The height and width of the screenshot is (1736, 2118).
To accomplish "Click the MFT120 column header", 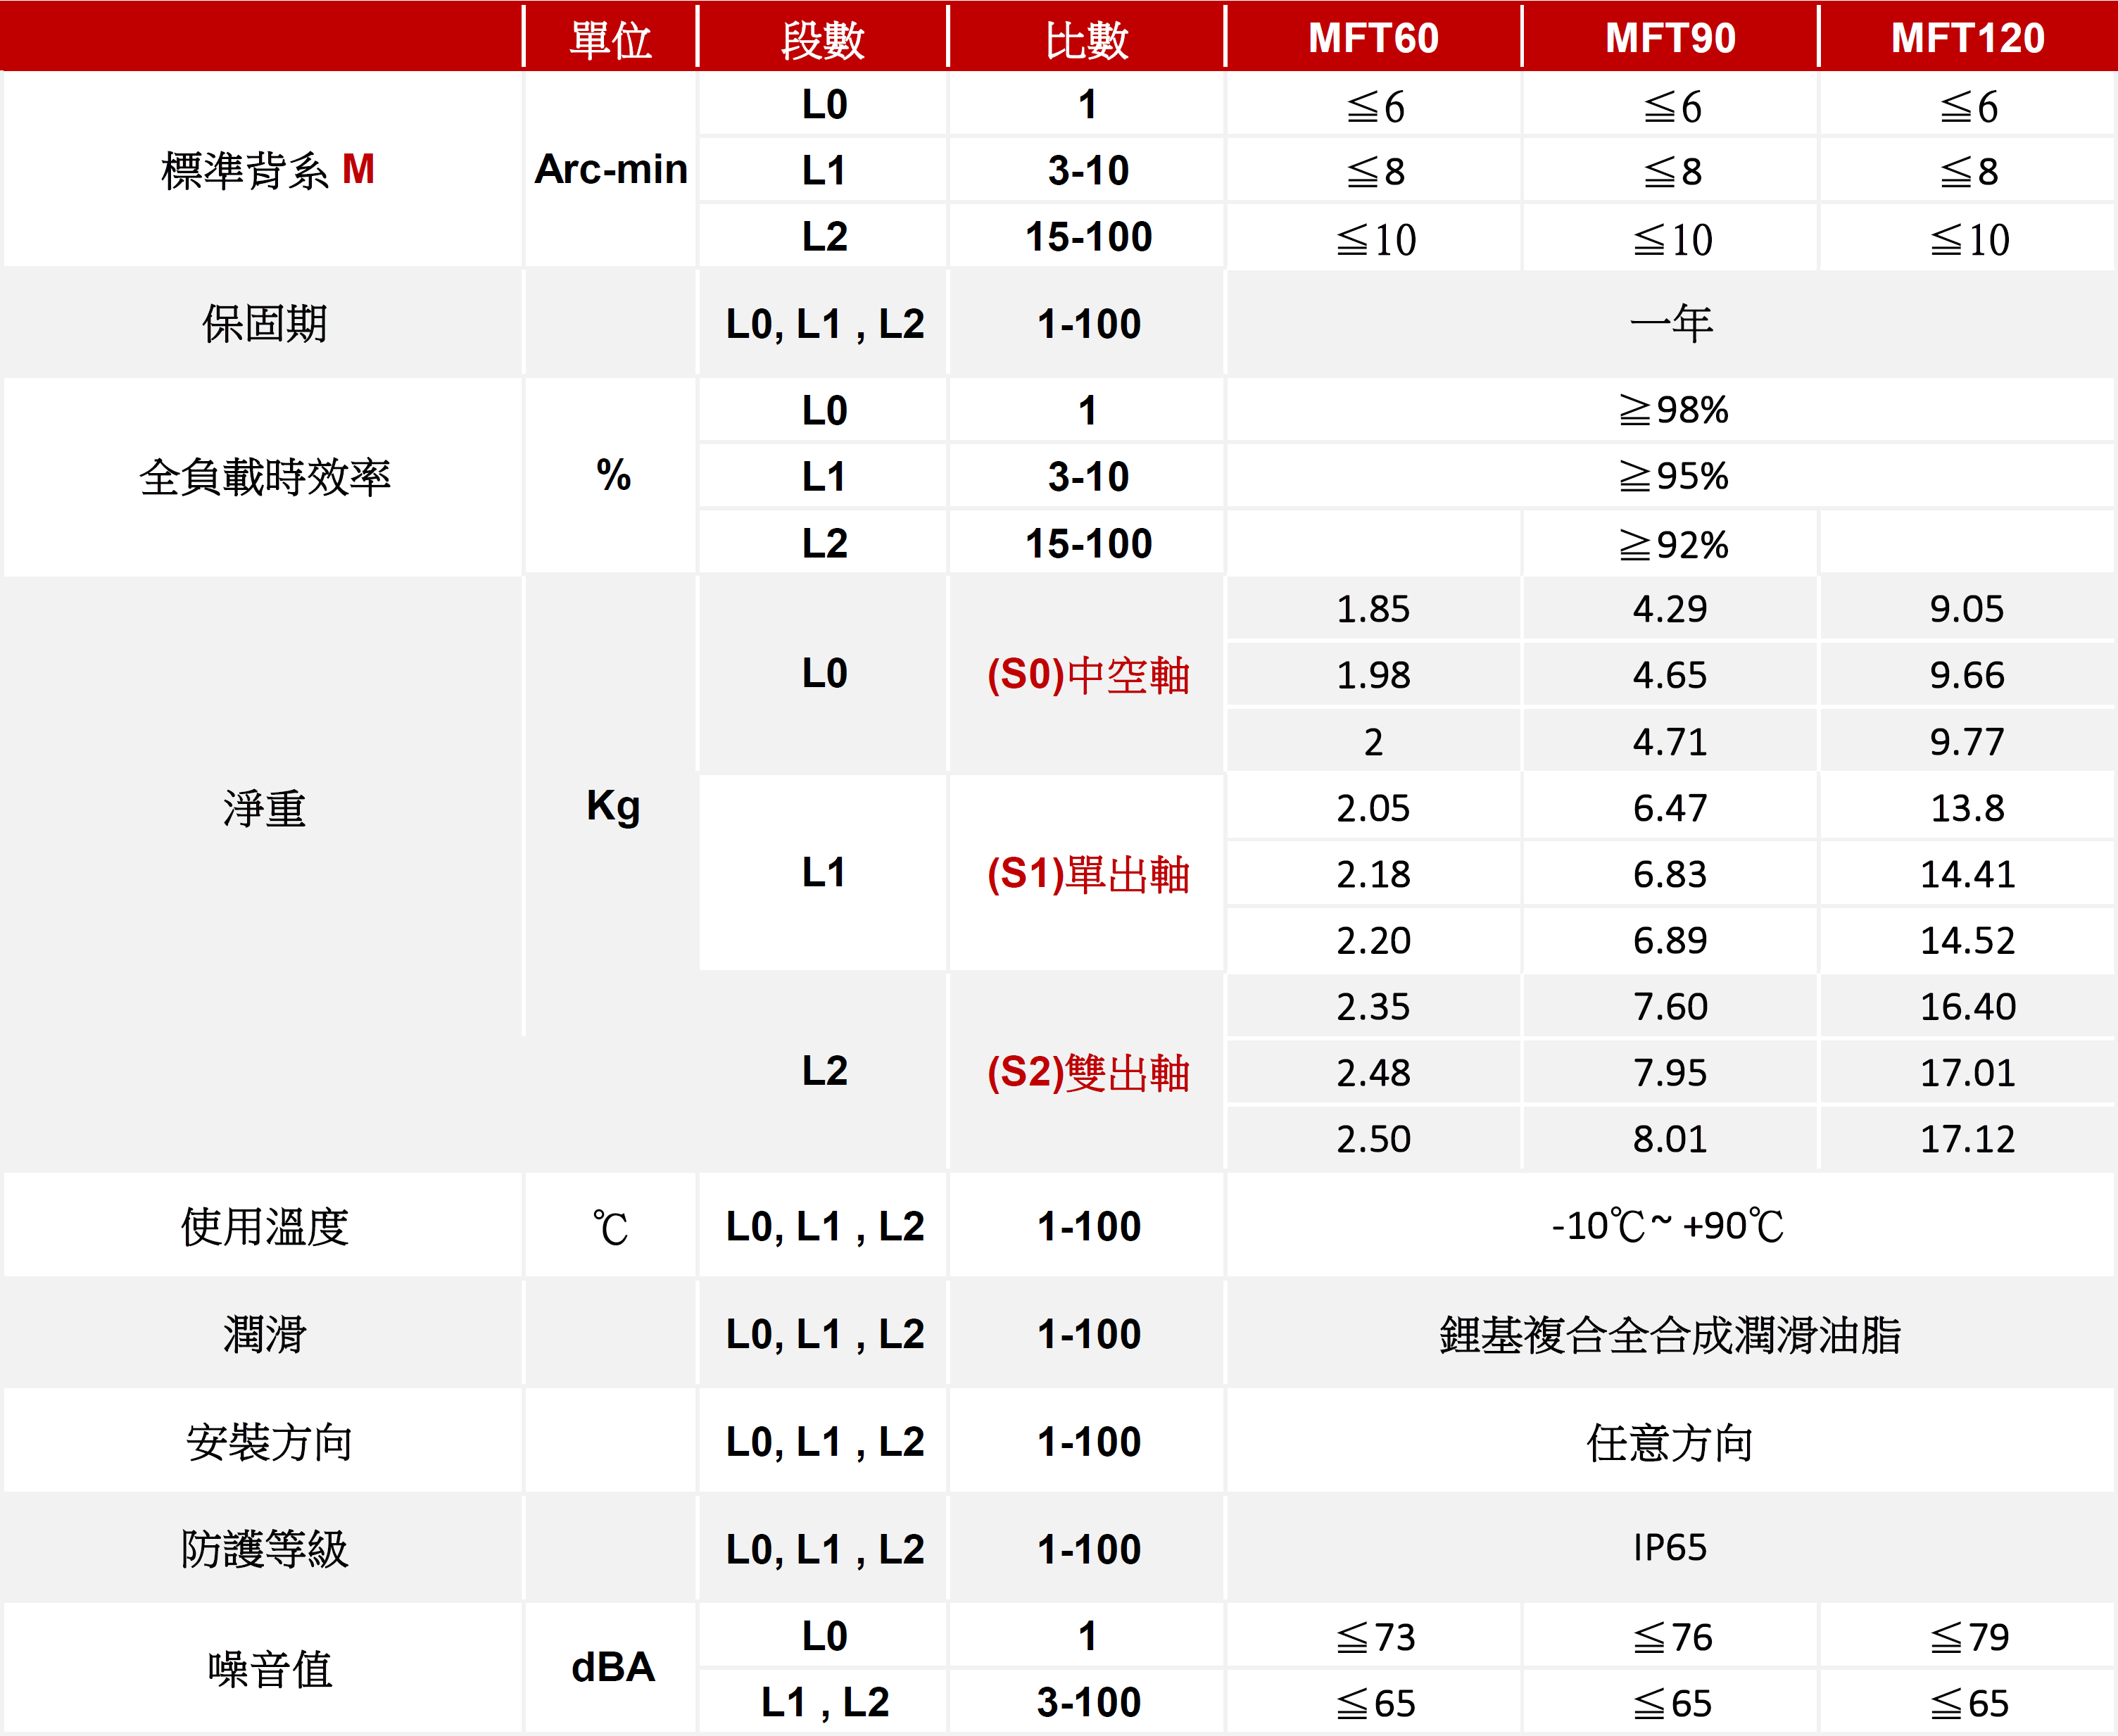I will tap(1967, 38).
